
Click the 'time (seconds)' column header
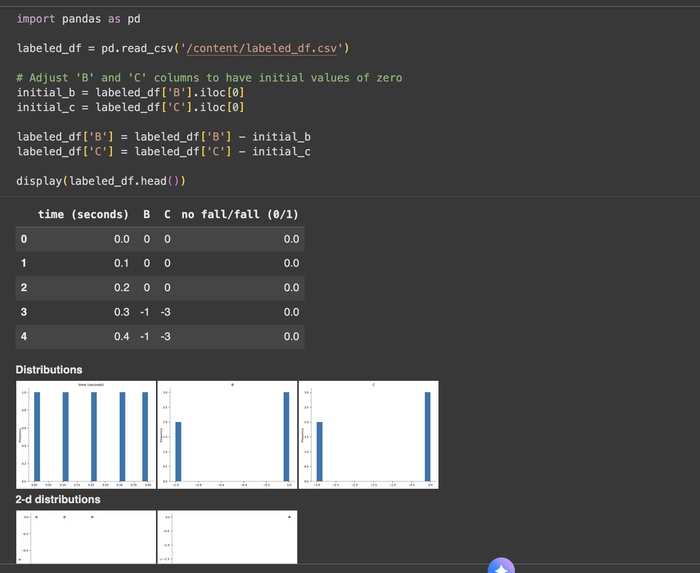(83, 215)
